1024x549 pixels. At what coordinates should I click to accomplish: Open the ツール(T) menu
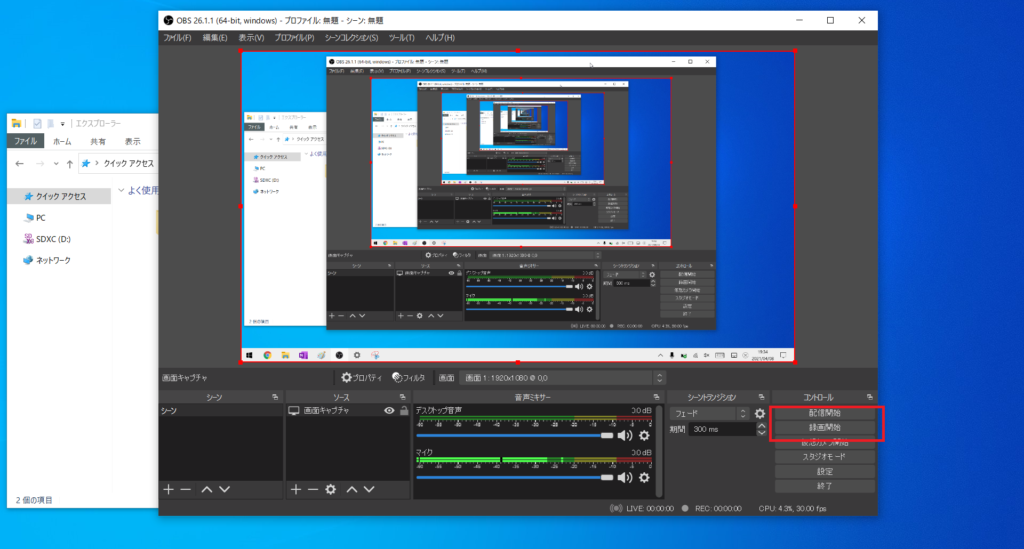pyautogui.click(x=402, y=38)
